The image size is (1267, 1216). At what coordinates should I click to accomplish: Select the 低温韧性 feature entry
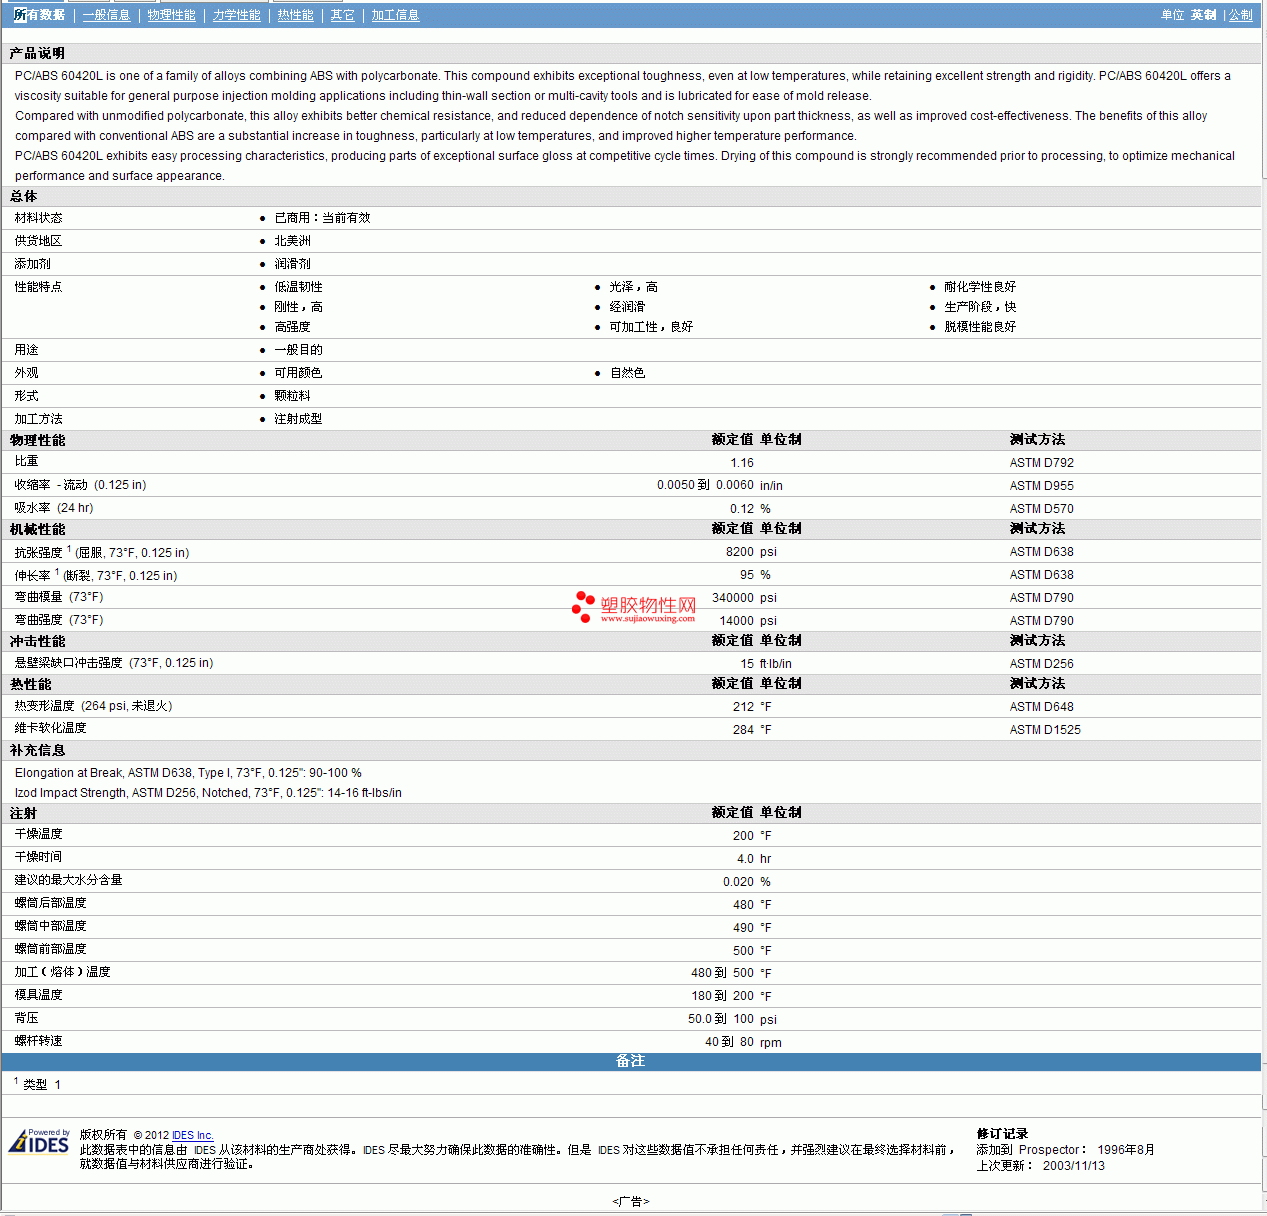298,287
